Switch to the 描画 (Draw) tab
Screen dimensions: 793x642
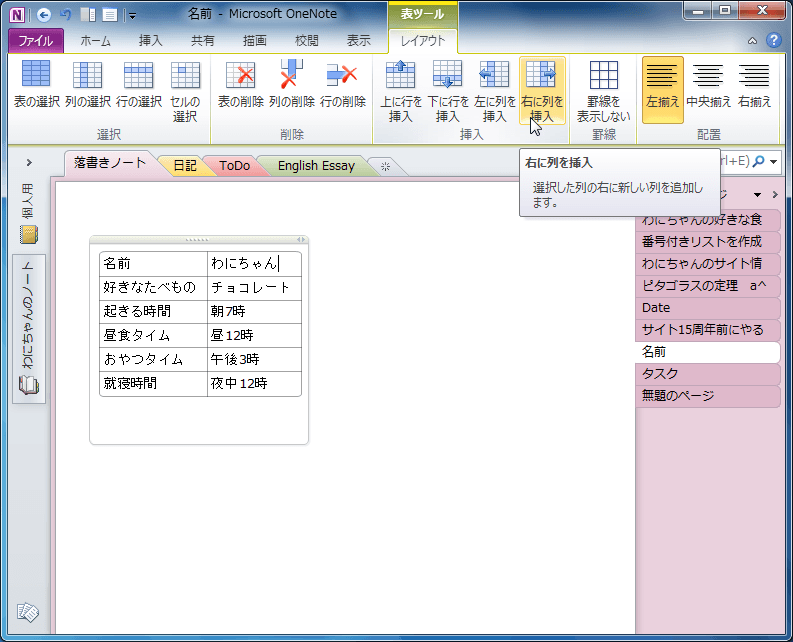point(254,40)
